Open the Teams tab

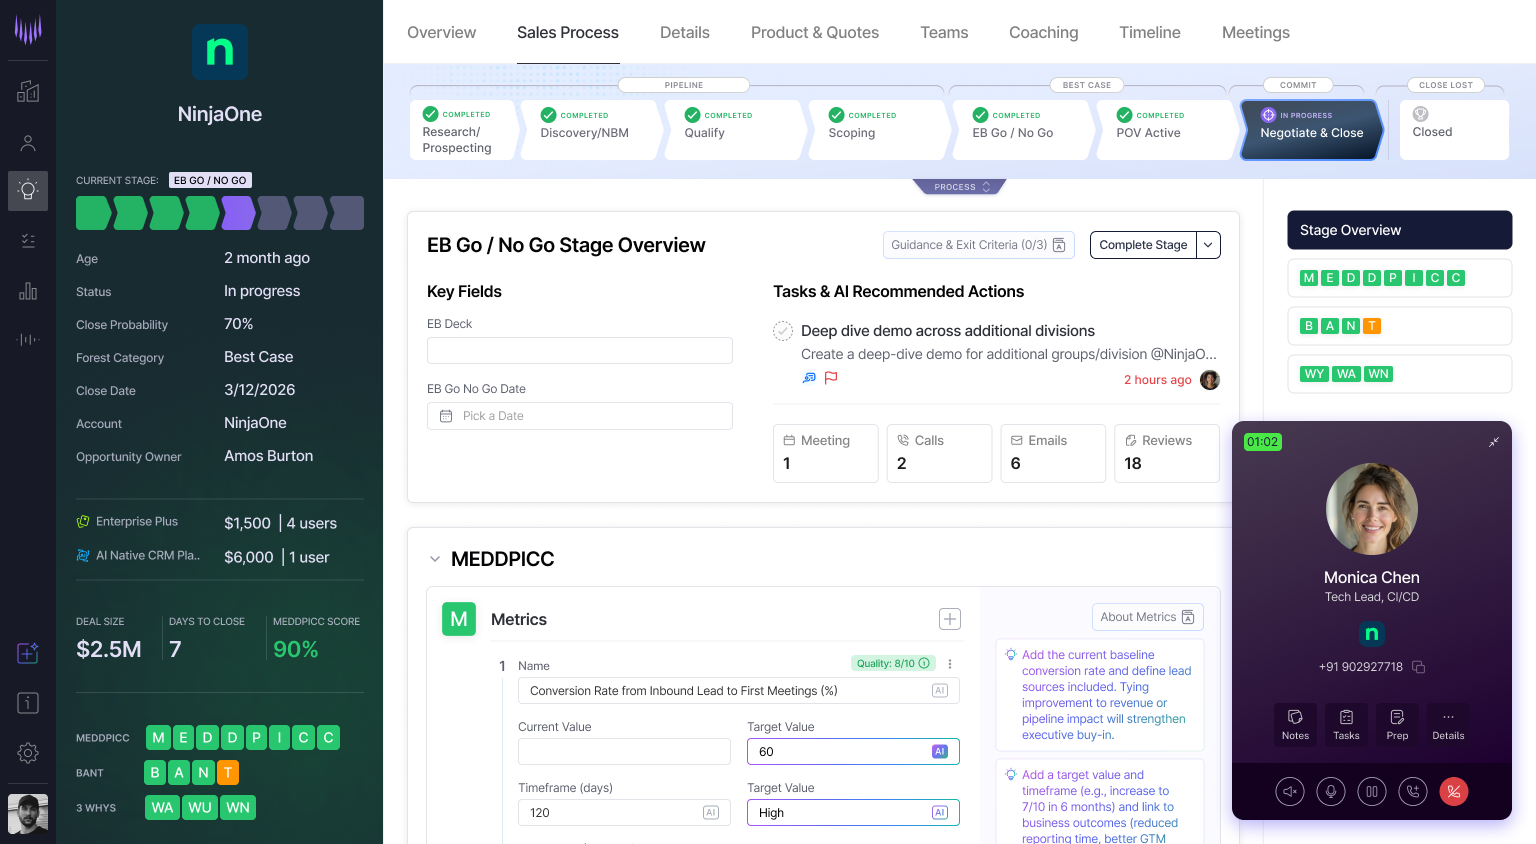click(944, 33)
